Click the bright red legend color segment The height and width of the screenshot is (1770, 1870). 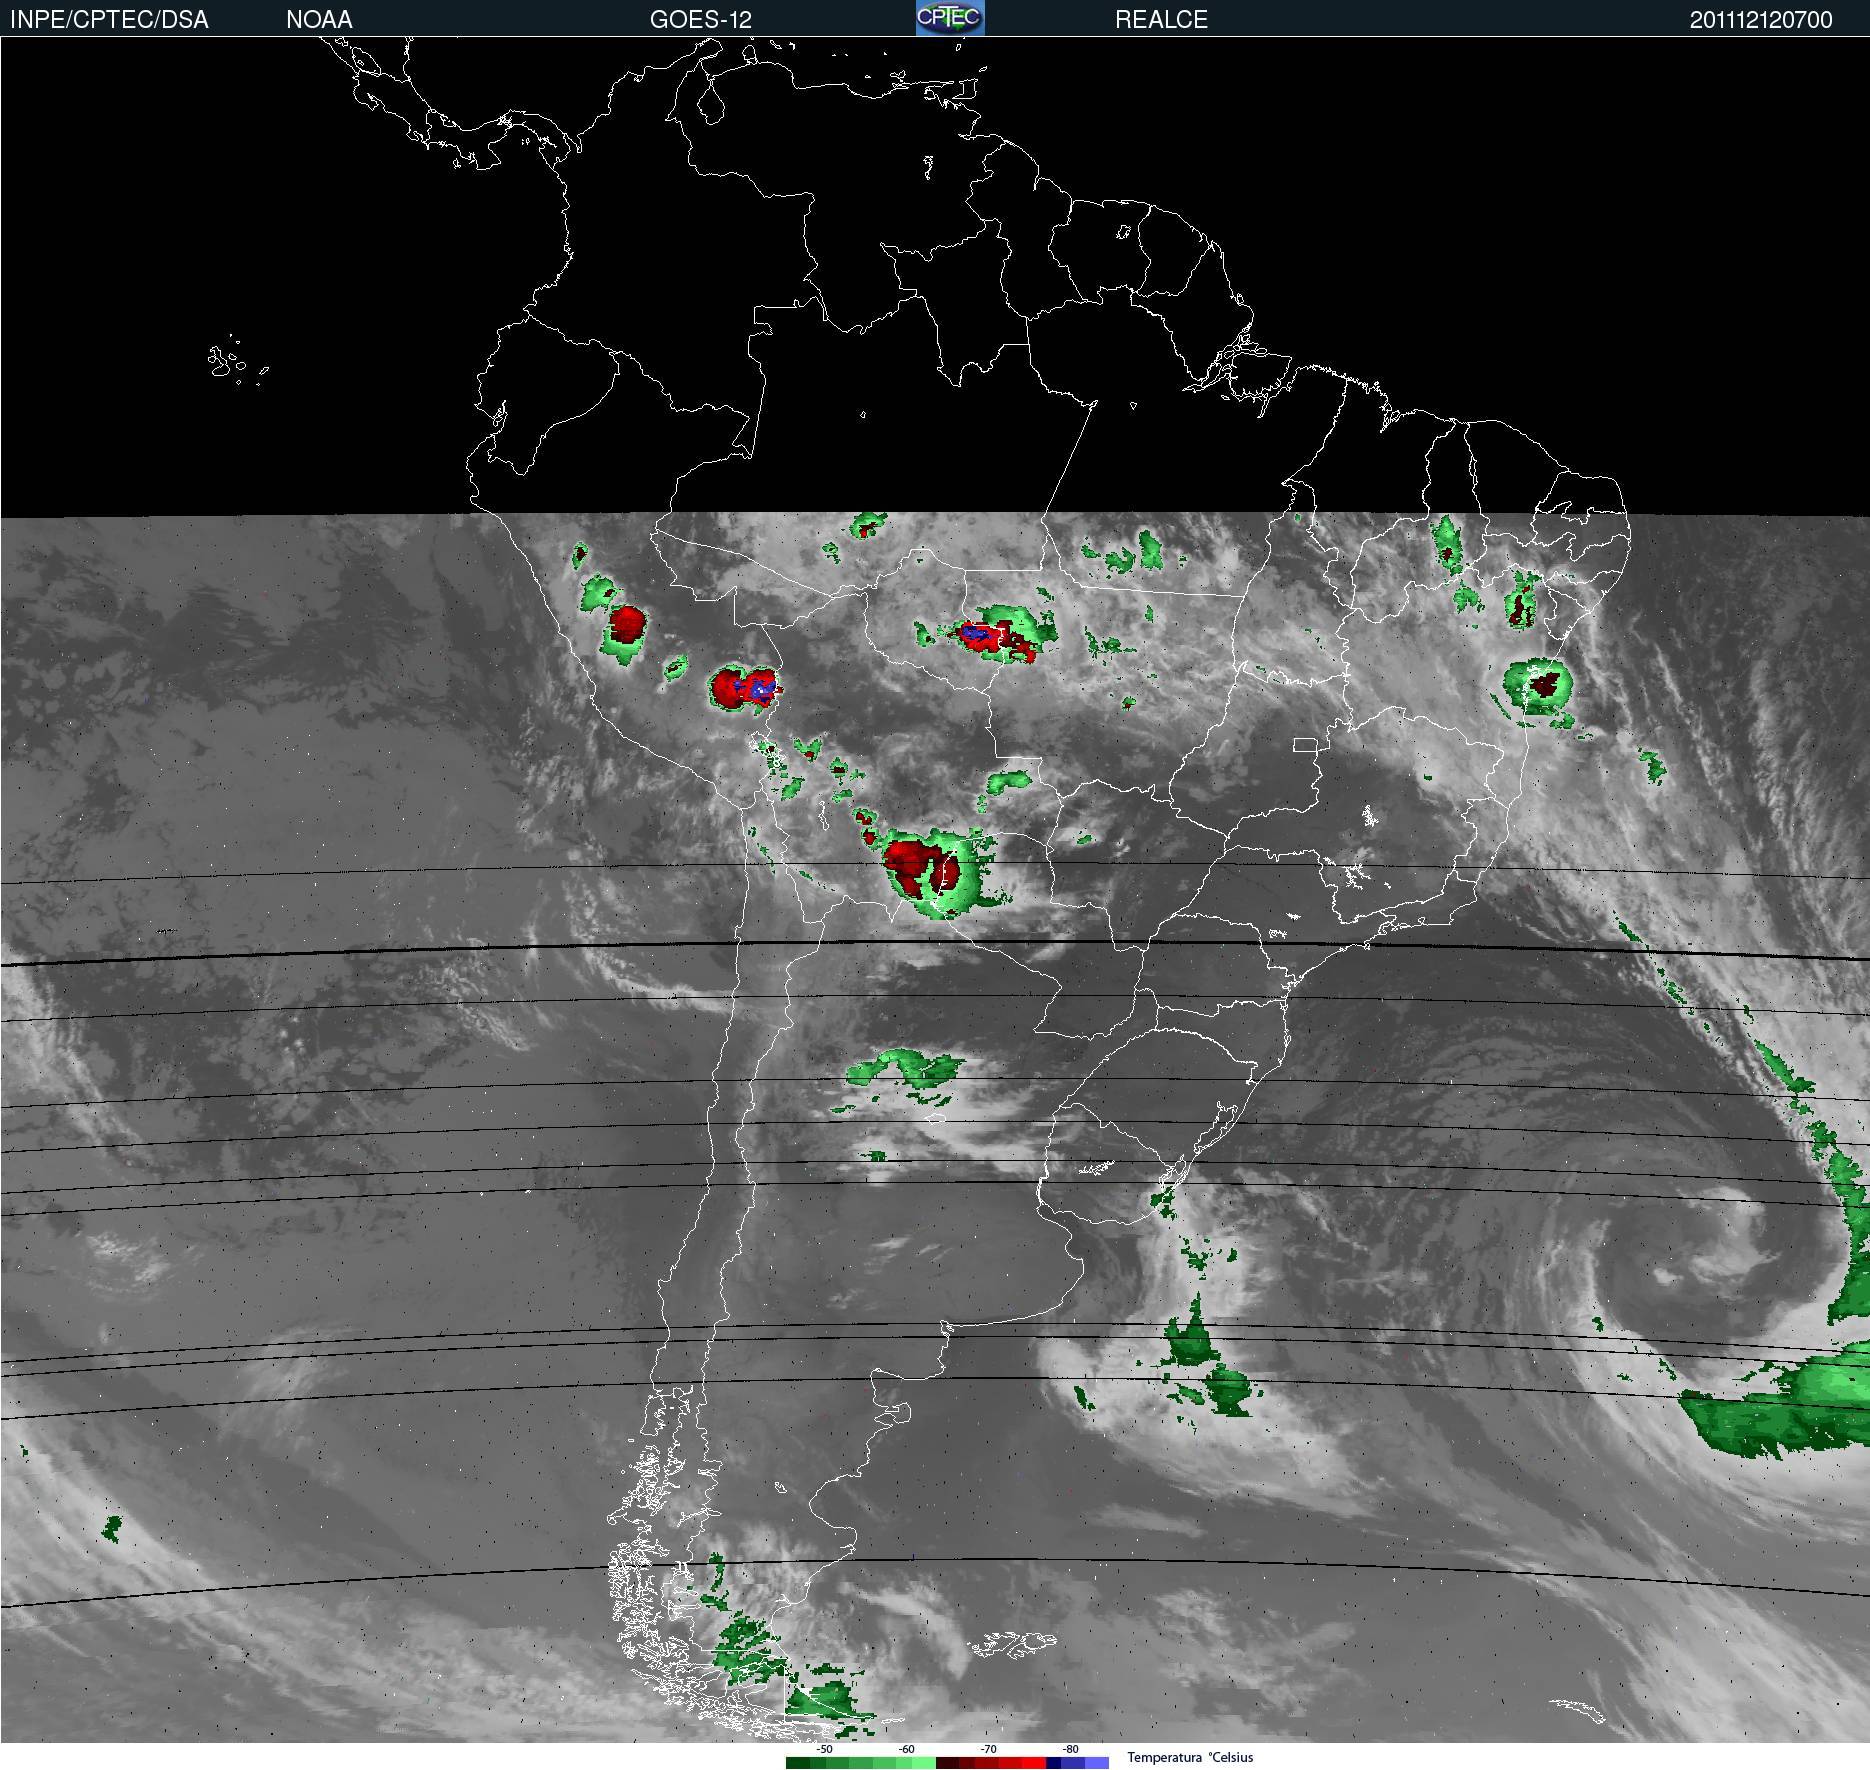point(1034,1763)
